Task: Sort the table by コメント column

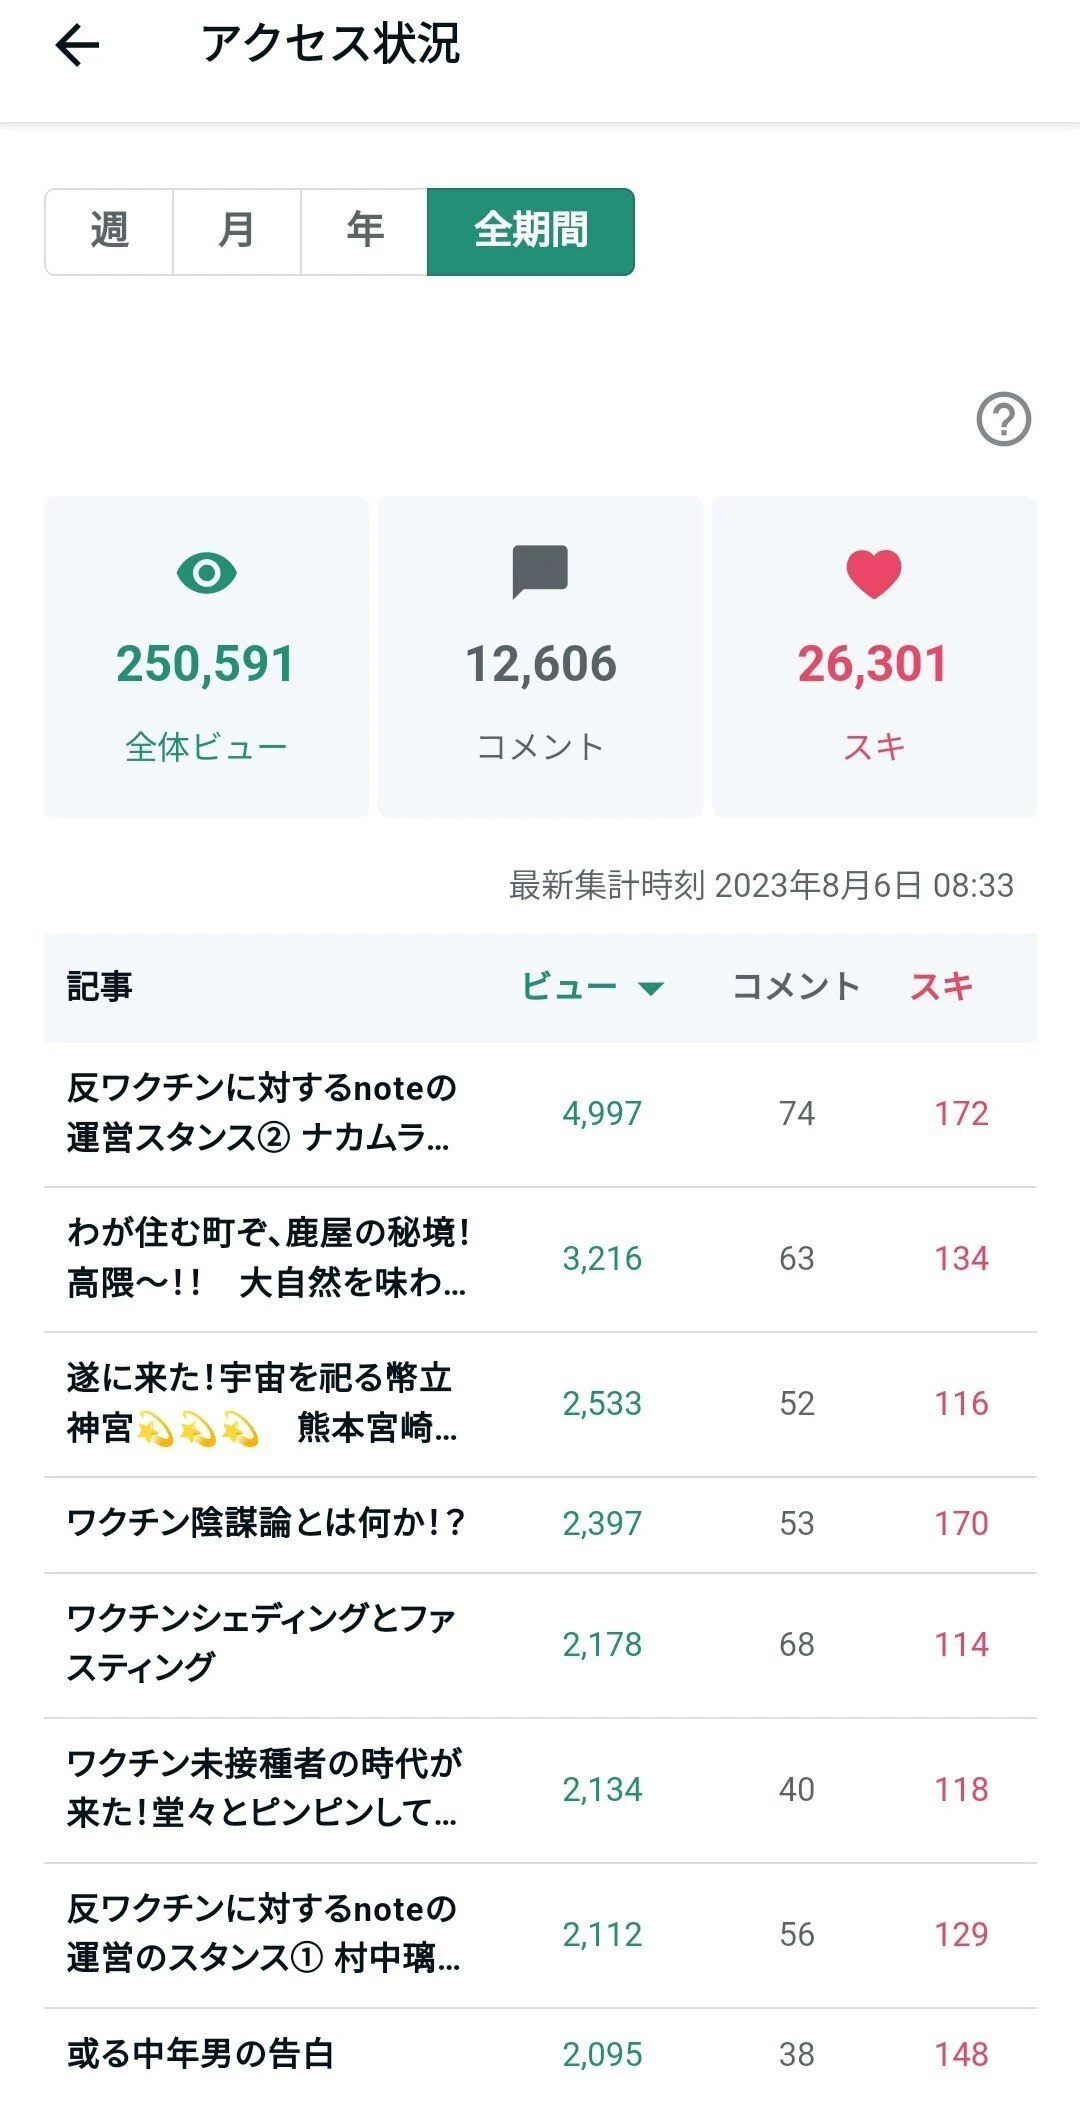Action: pyautogui.click(x=796, y=986)
